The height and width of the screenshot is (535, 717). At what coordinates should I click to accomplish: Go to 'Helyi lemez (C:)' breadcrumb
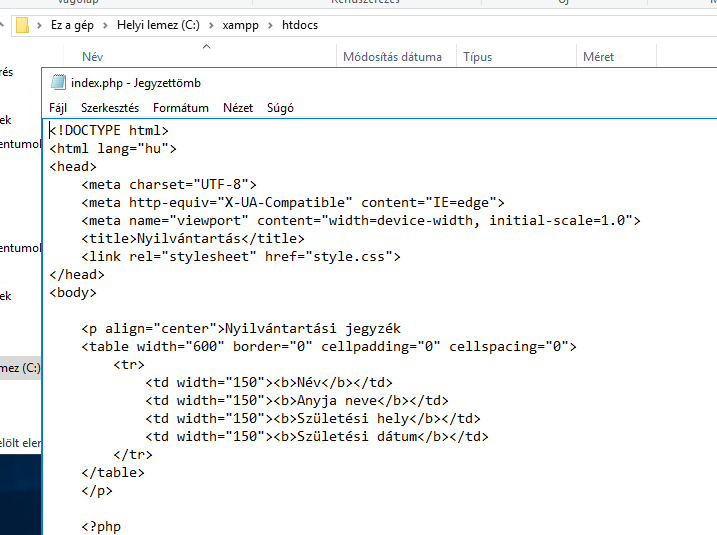coord(157,25)
